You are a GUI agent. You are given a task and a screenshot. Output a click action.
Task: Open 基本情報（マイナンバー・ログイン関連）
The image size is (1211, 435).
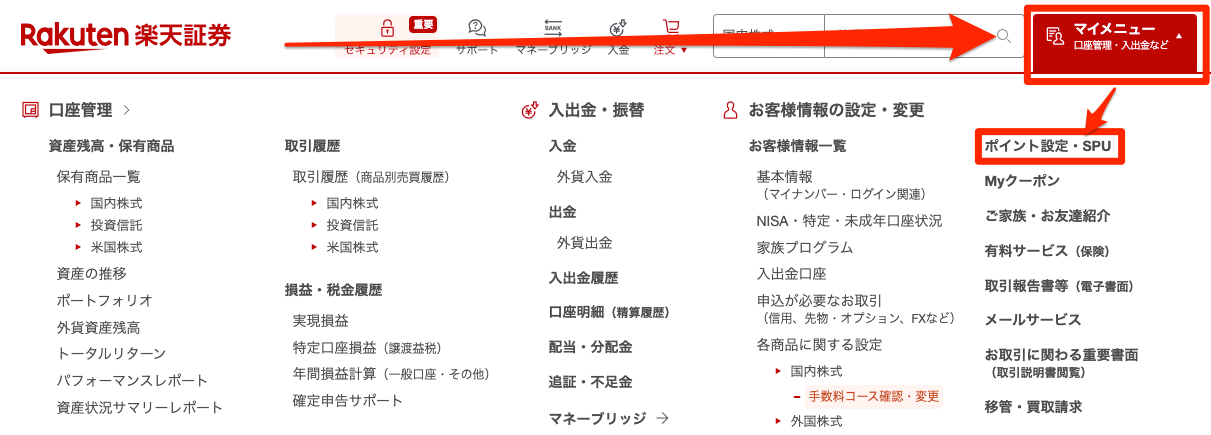pos(841,184)
